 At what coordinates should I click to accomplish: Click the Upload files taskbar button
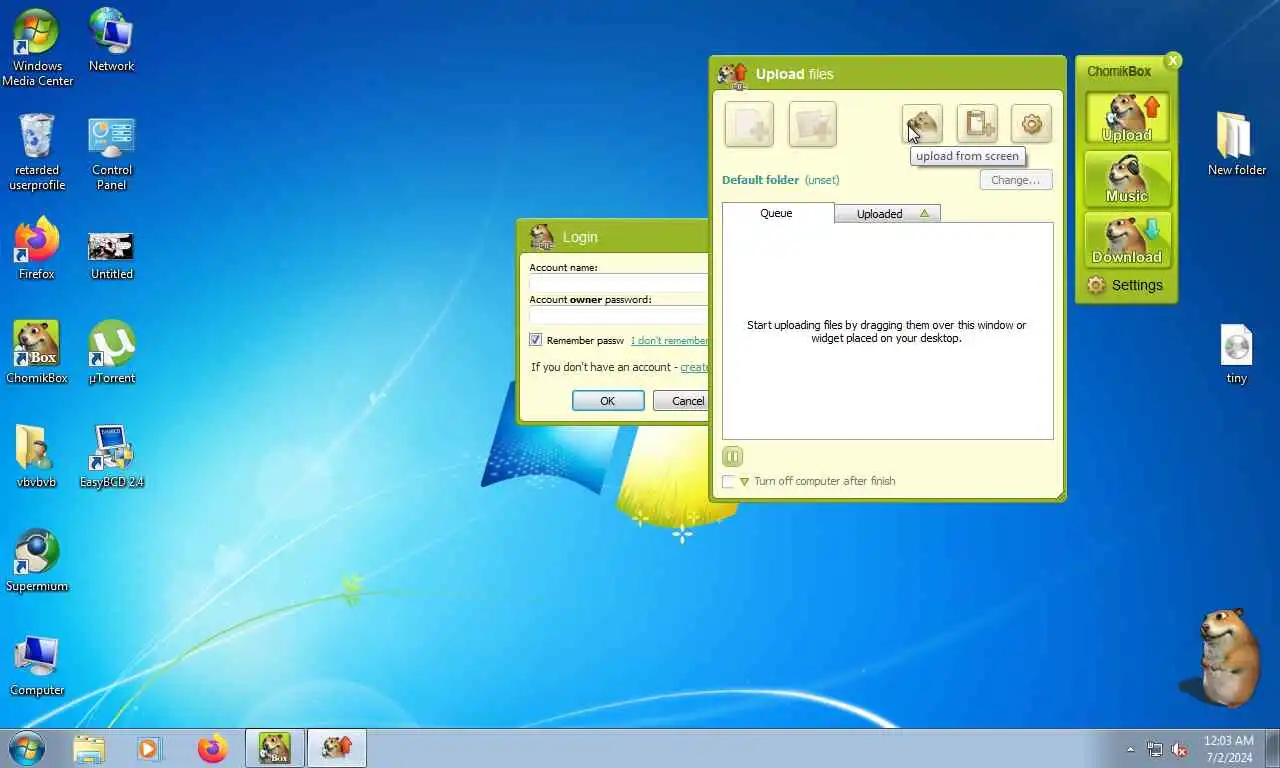[337, 748]
